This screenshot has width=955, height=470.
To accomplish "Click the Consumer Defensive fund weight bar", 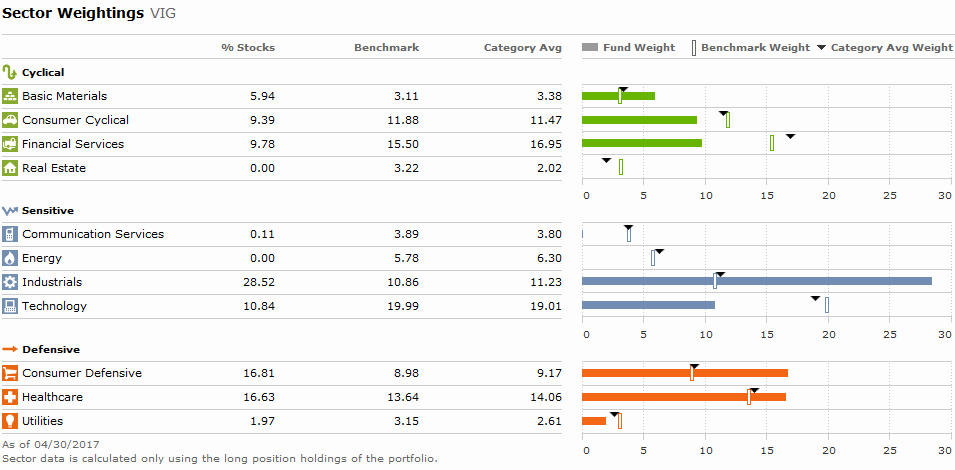I will point(685,373).
